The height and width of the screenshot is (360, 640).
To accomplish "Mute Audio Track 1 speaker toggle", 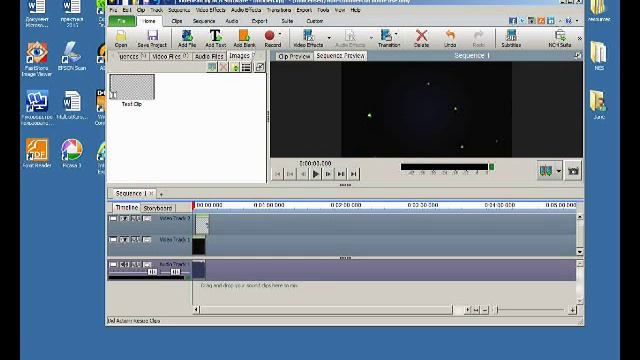I will pyautogui.click(x=124, y=264).
